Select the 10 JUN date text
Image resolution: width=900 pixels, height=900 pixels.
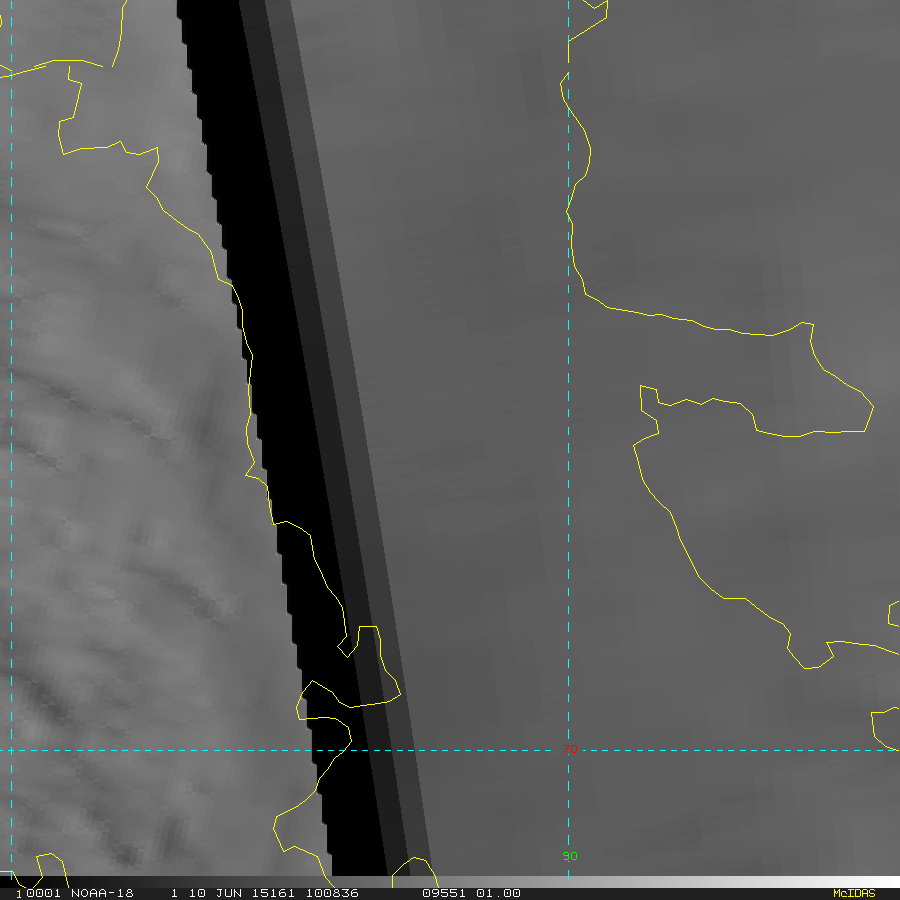pyautogui.click(x=206, y=893)
